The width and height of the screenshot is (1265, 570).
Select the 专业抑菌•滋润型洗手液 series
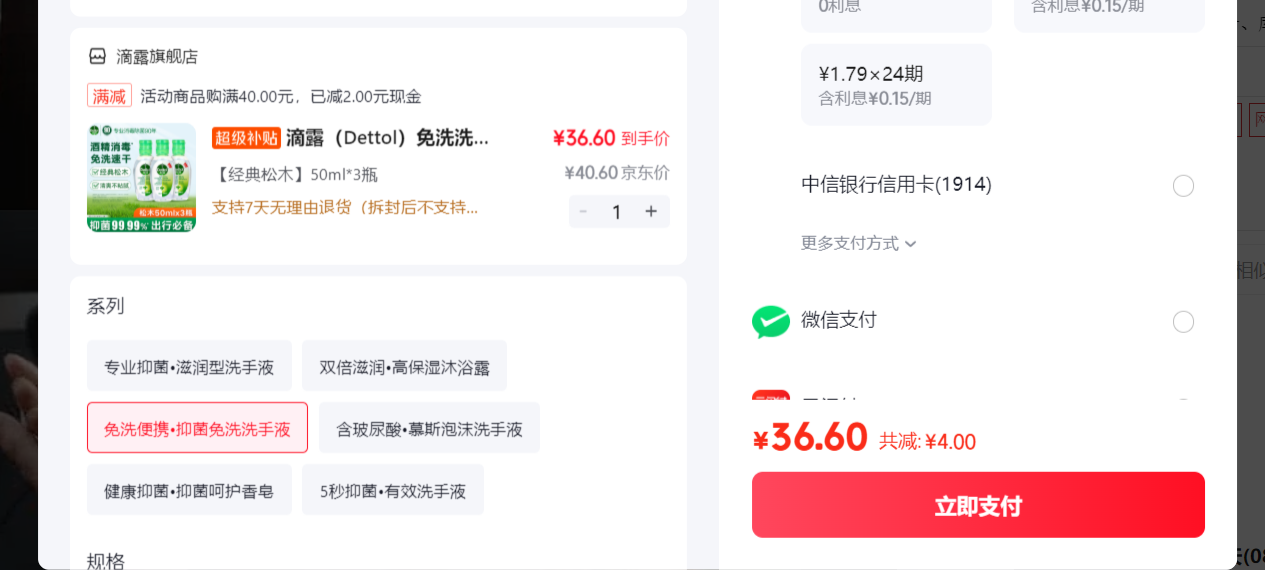pos(189,366)
